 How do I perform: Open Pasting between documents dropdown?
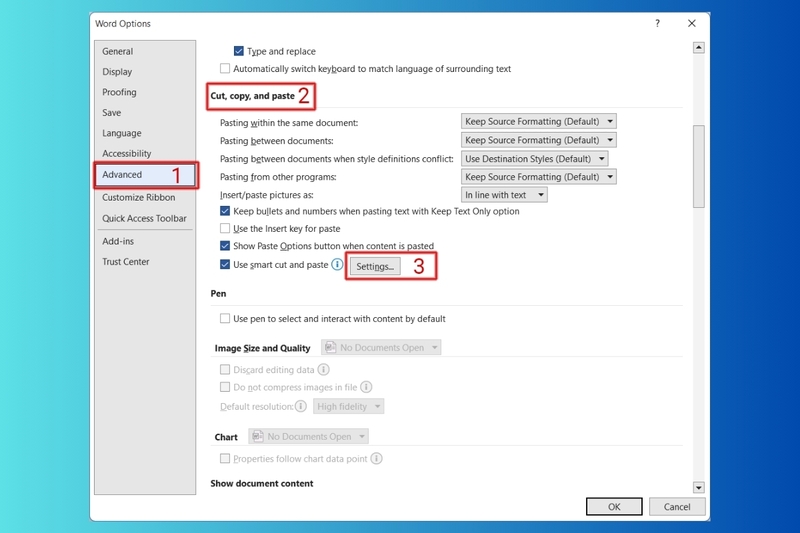pyautogui.click(x=539, y=140)
